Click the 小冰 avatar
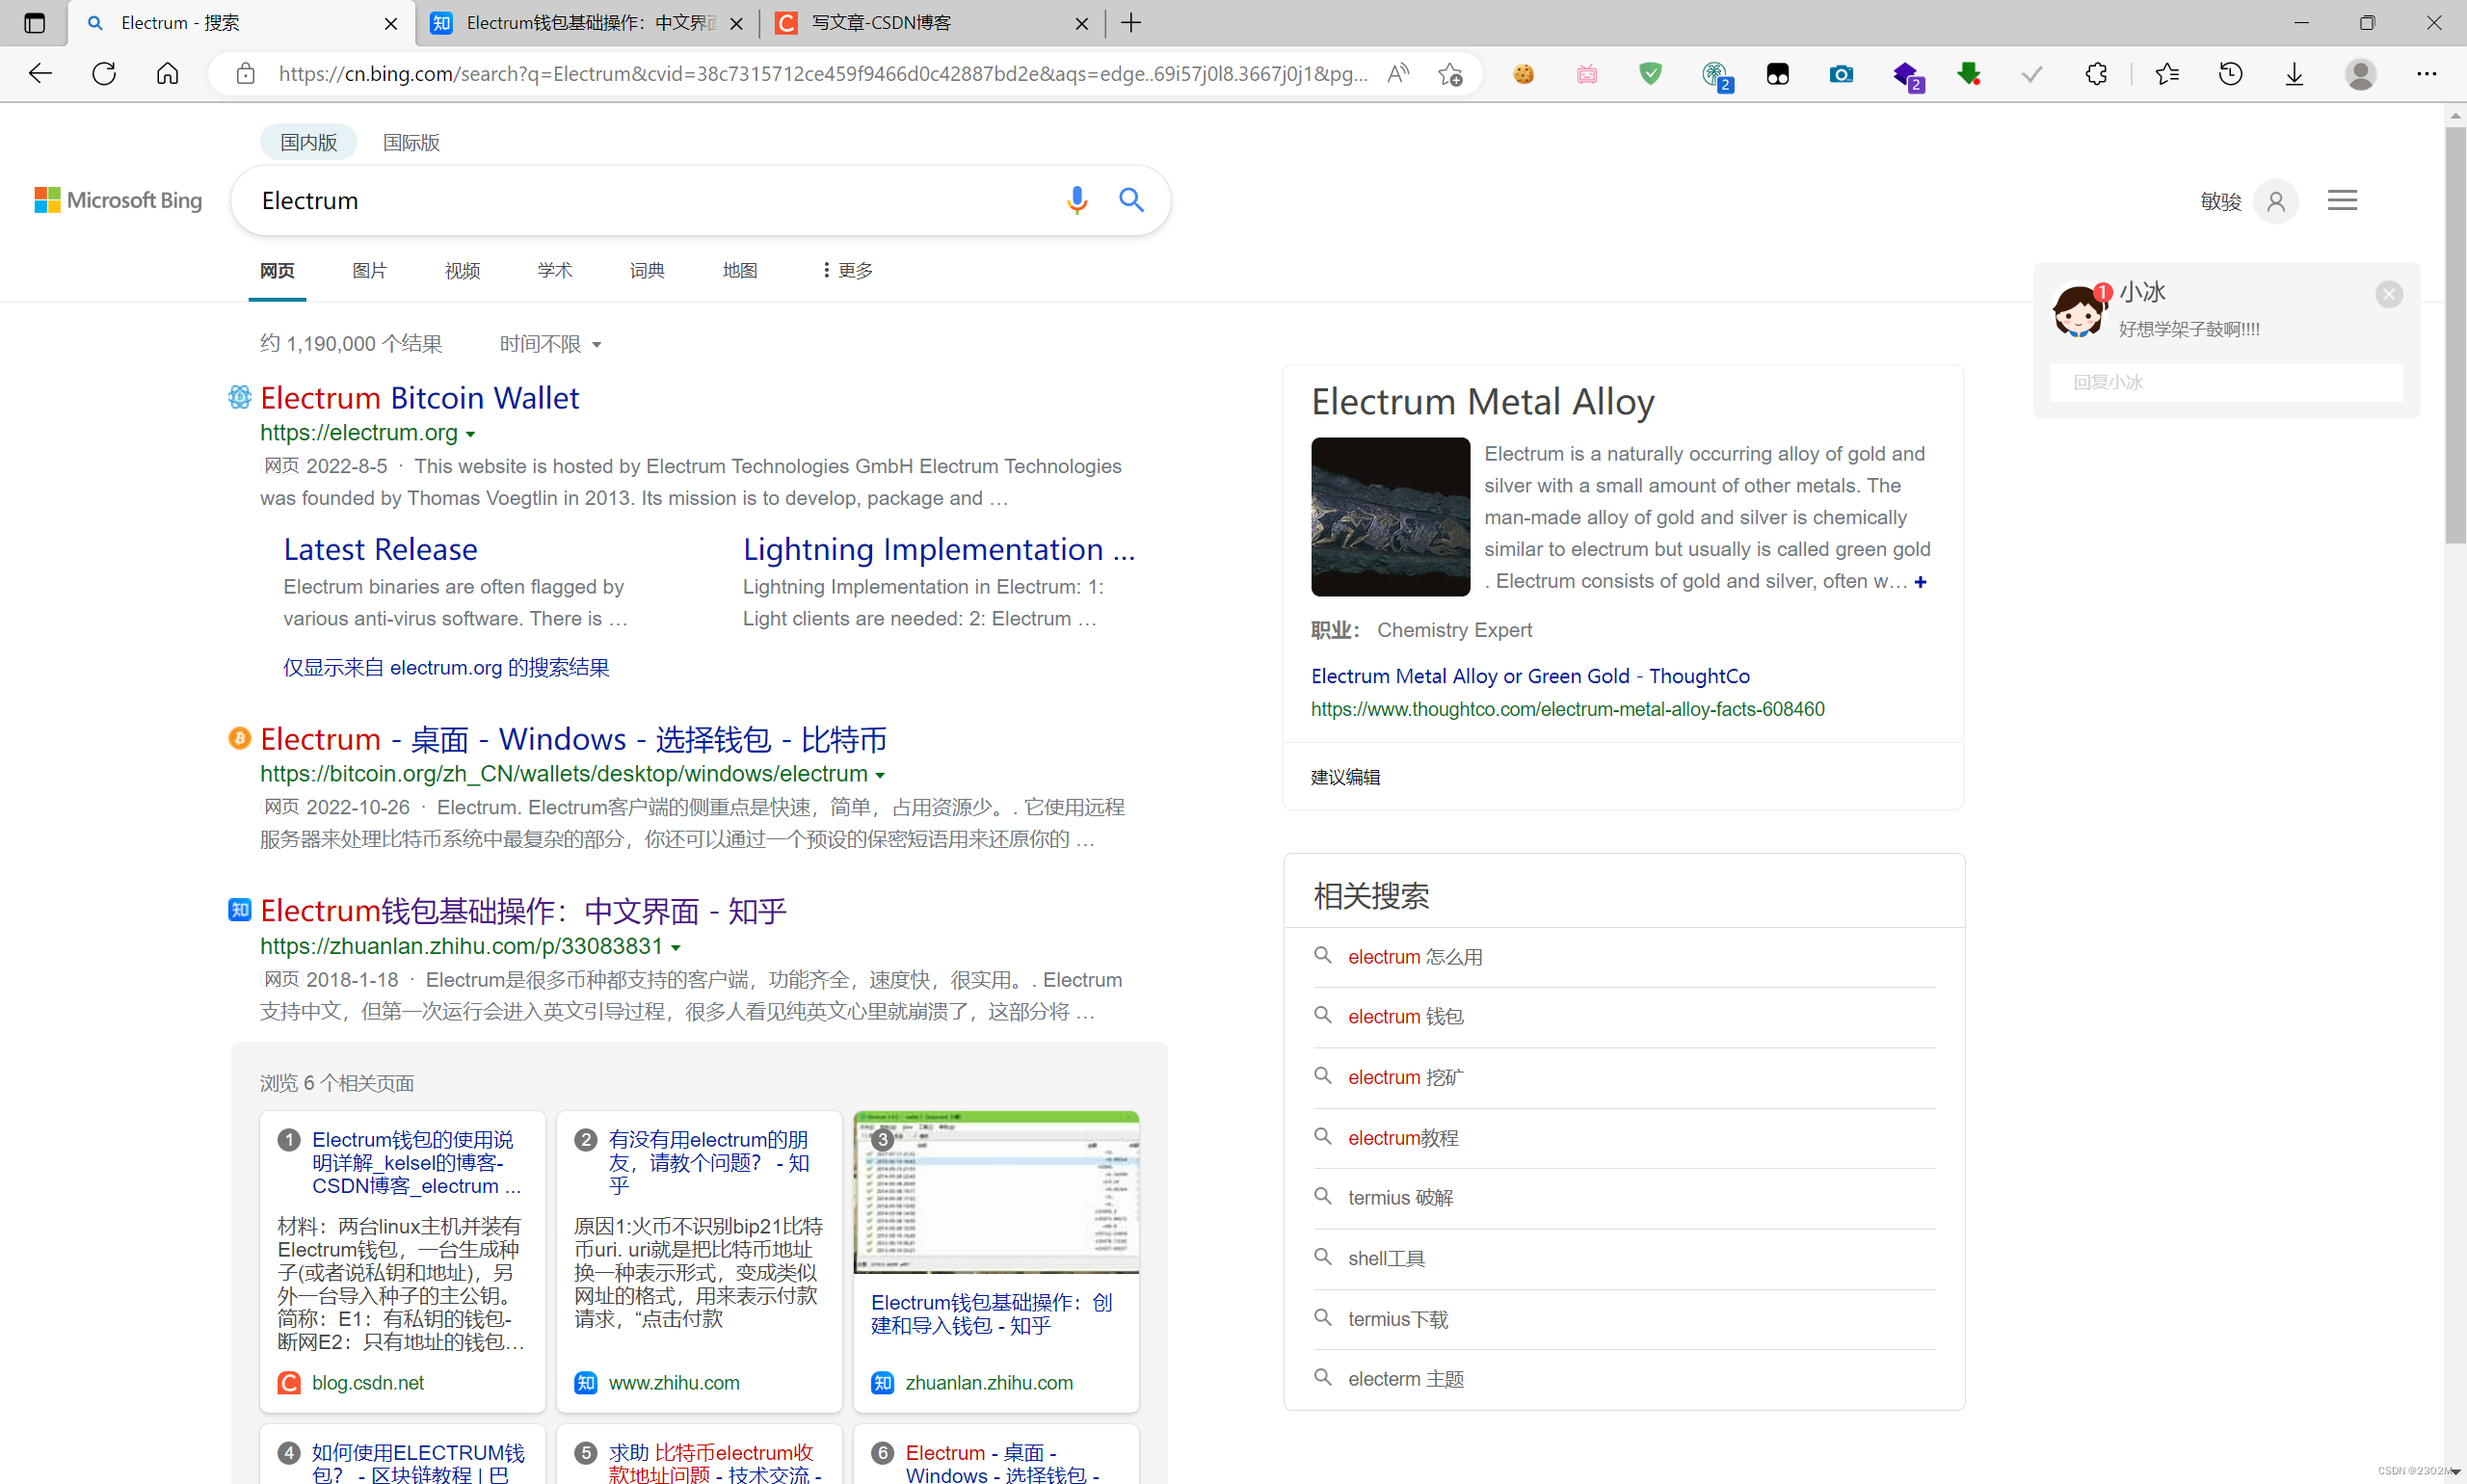The height and width of the screenshot is (1484, 2467). pyautogui.click(x=2078, y=311)
